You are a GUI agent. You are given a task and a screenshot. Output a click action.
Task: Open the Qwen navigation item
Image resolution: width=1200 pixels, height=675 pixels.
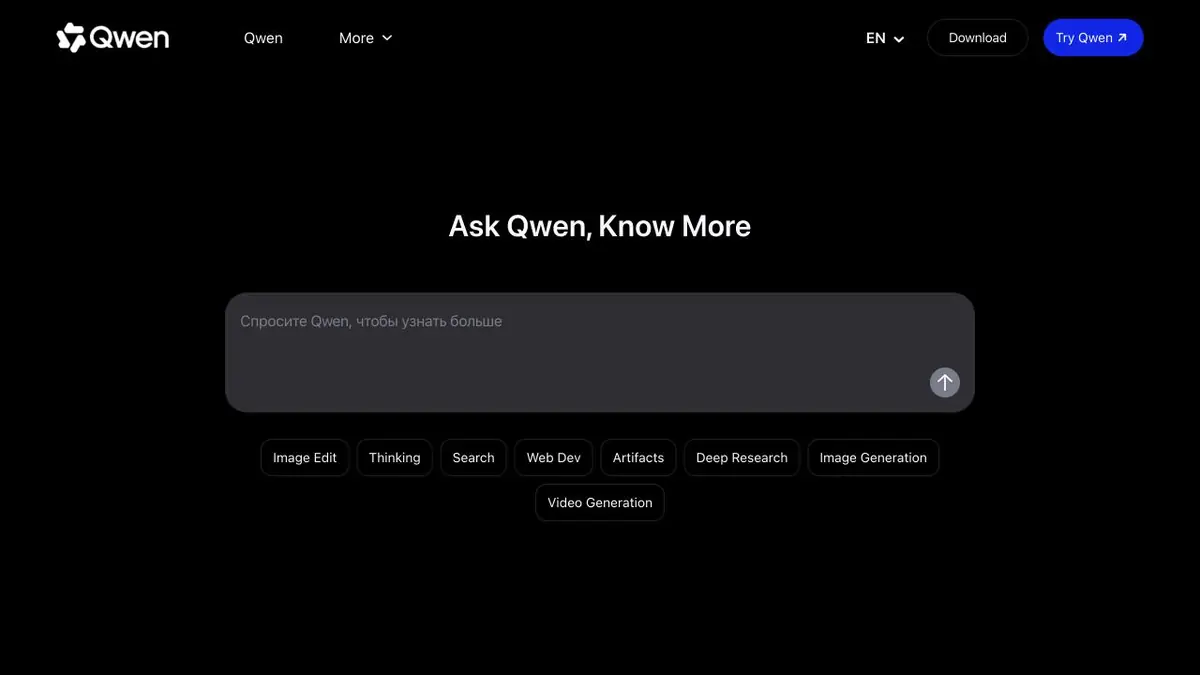pyautogui.click(x=263, y=38)
